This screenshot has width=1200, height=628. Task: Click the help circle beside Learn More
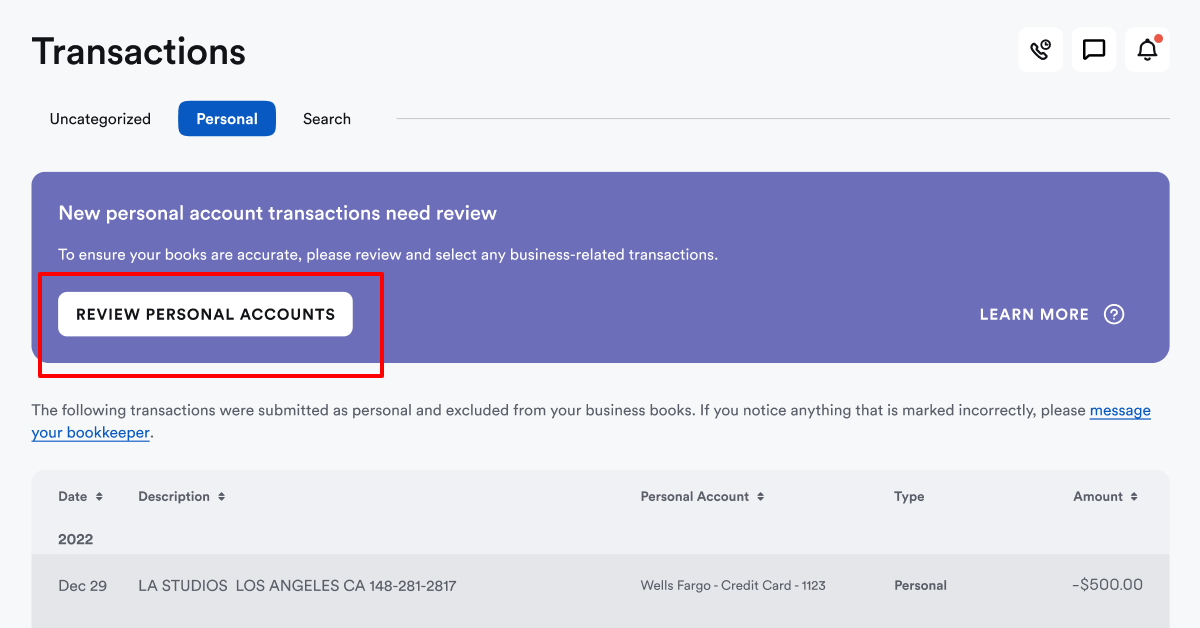1114,314
